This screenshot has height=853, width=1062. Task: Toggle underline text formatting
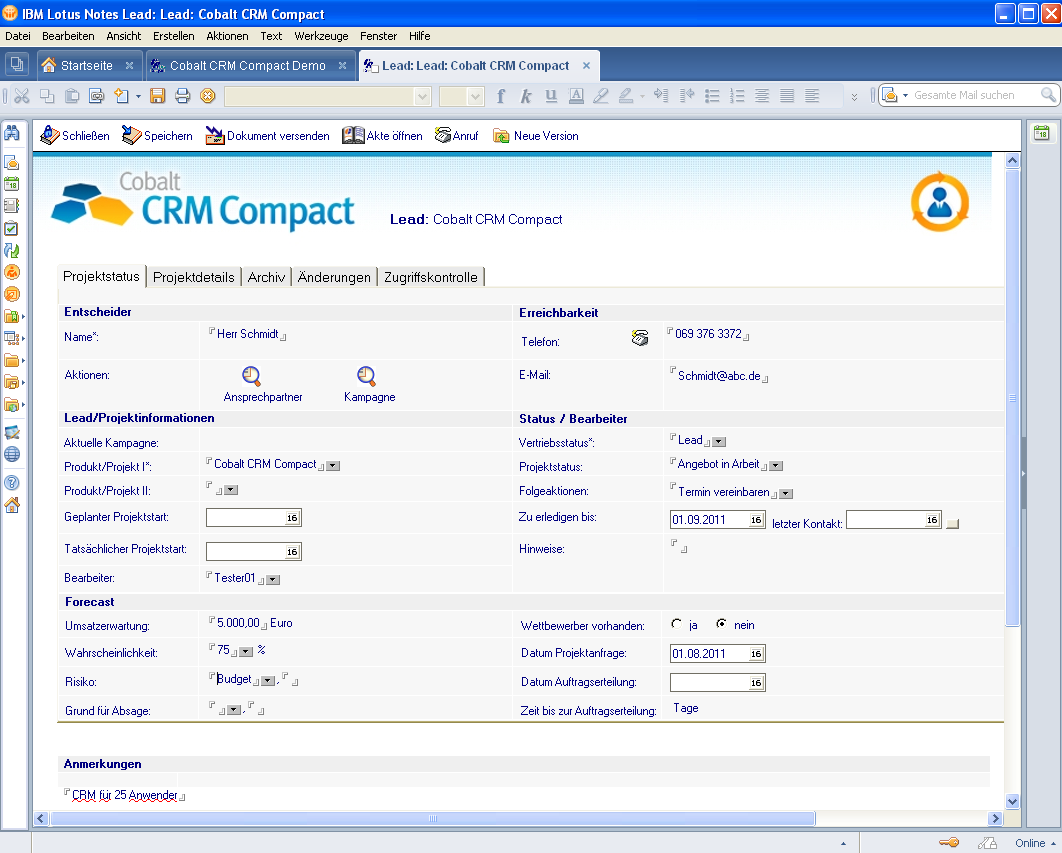click(551, 96)
